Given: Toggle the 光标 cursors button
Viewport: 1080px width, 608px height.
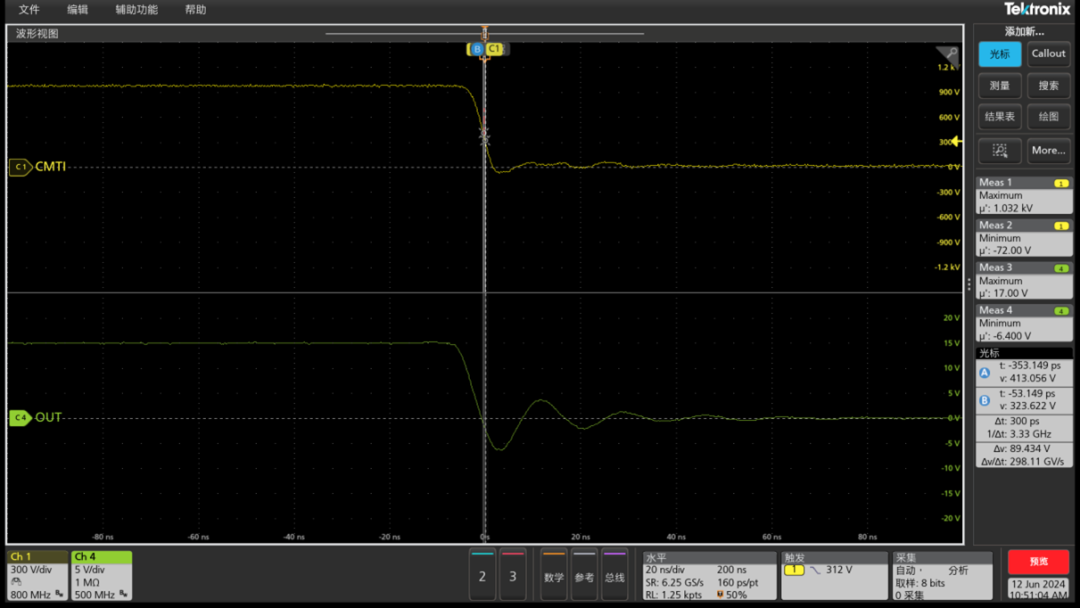Looking at the screenshot, I should point(999,54).
